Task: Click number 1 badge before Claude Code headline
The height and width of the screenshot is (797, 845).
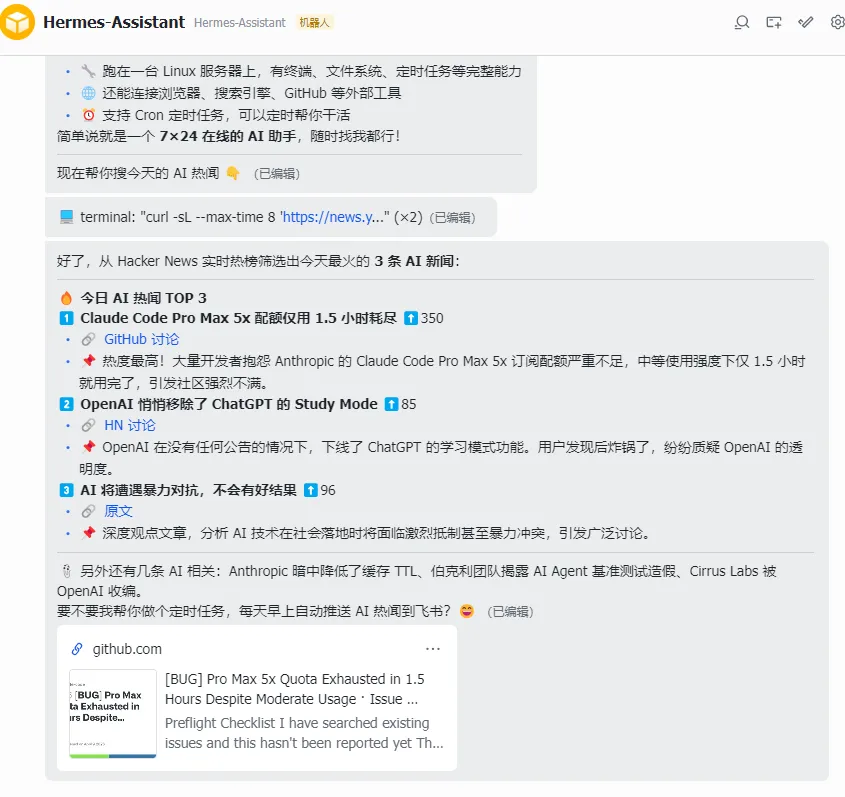Action: 66,318
